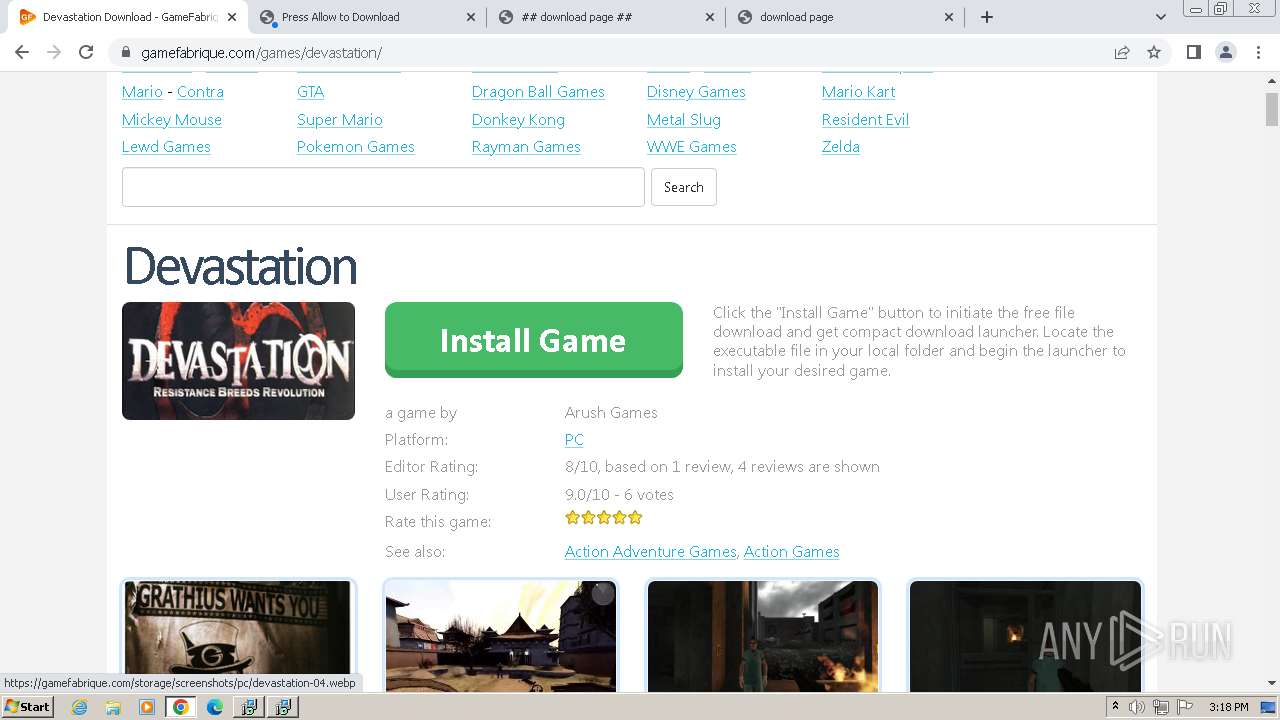Click the scrollbar down arrow
Screen dimensions: 1280x720
pos(1272,683)
